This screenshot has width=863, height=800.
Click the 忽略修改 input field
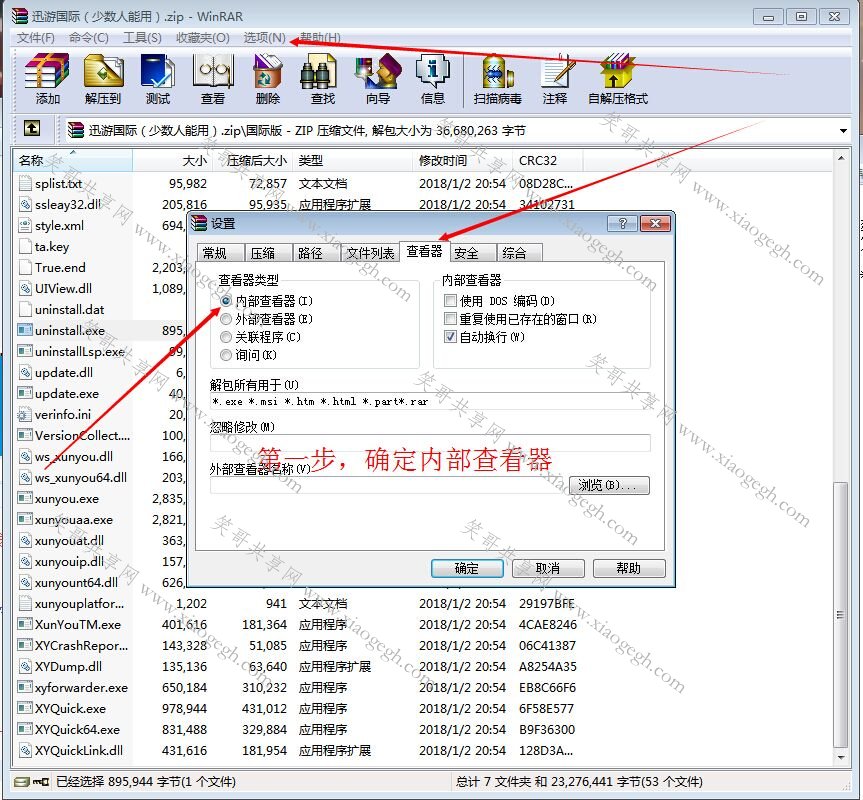[430, 443]
